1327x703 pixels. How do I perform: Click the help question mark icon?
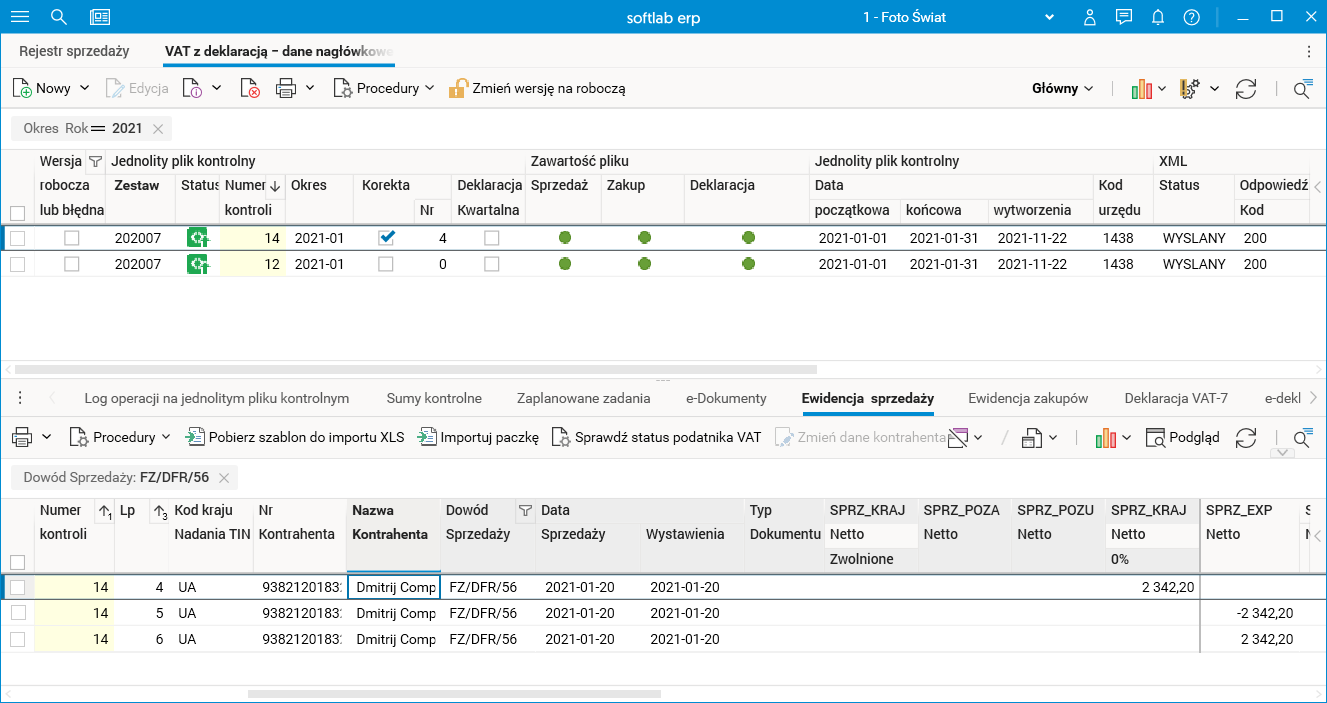(x=1191, y=17)
